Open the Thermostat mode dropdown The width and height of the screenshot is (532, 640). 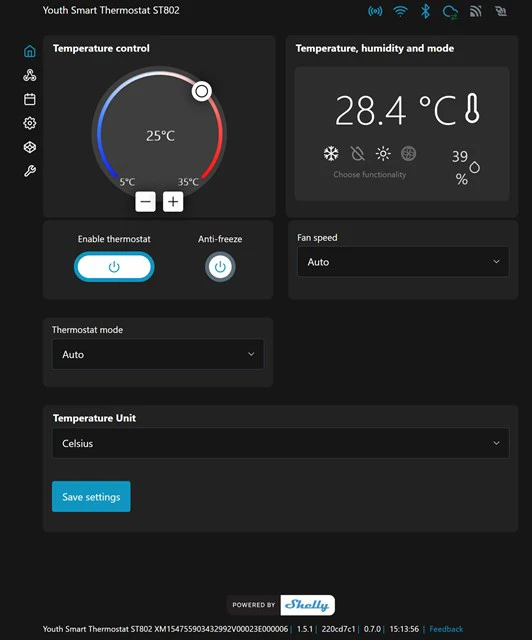[x=158, y=354]
